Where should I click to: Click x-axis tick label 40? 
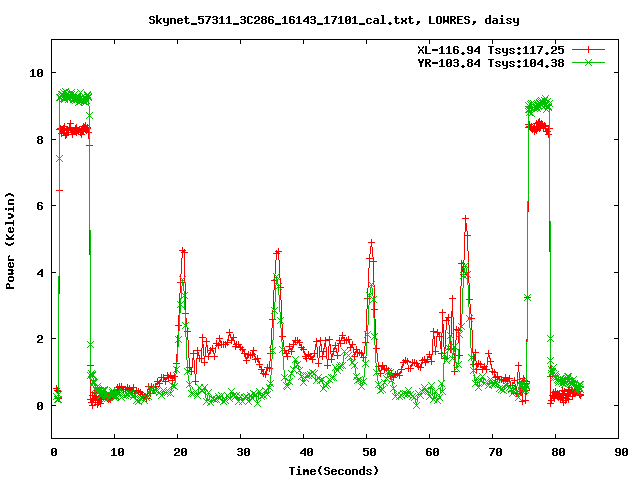[306, 452]
